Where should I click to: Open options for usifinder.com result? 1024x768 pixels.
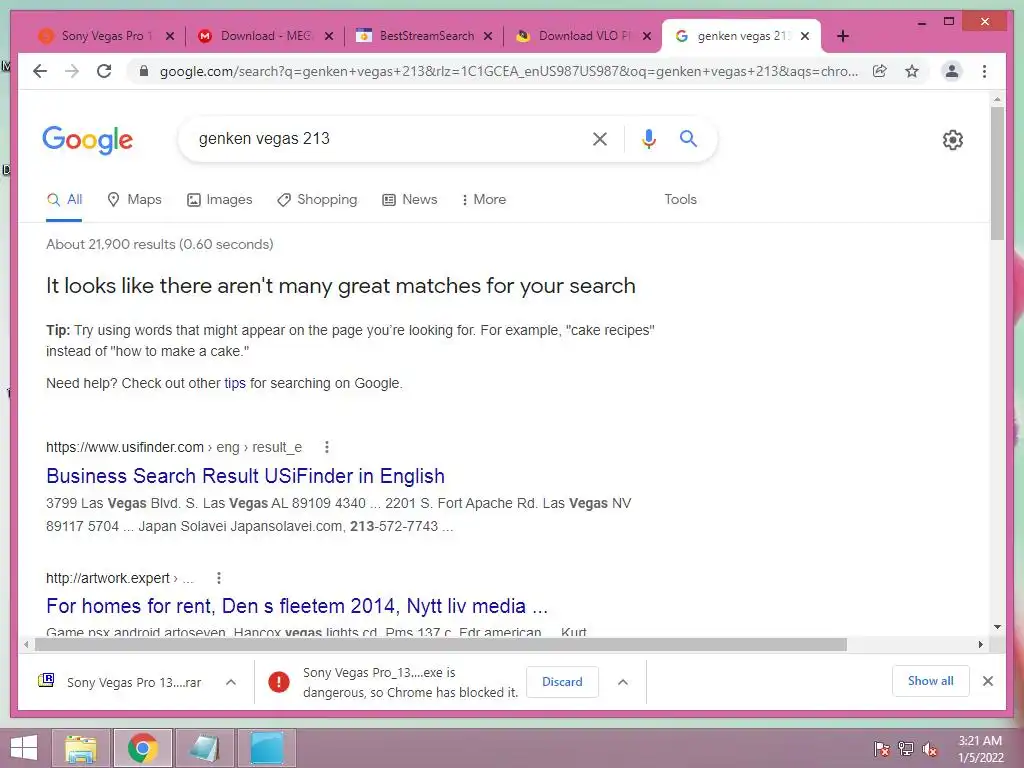327,447
